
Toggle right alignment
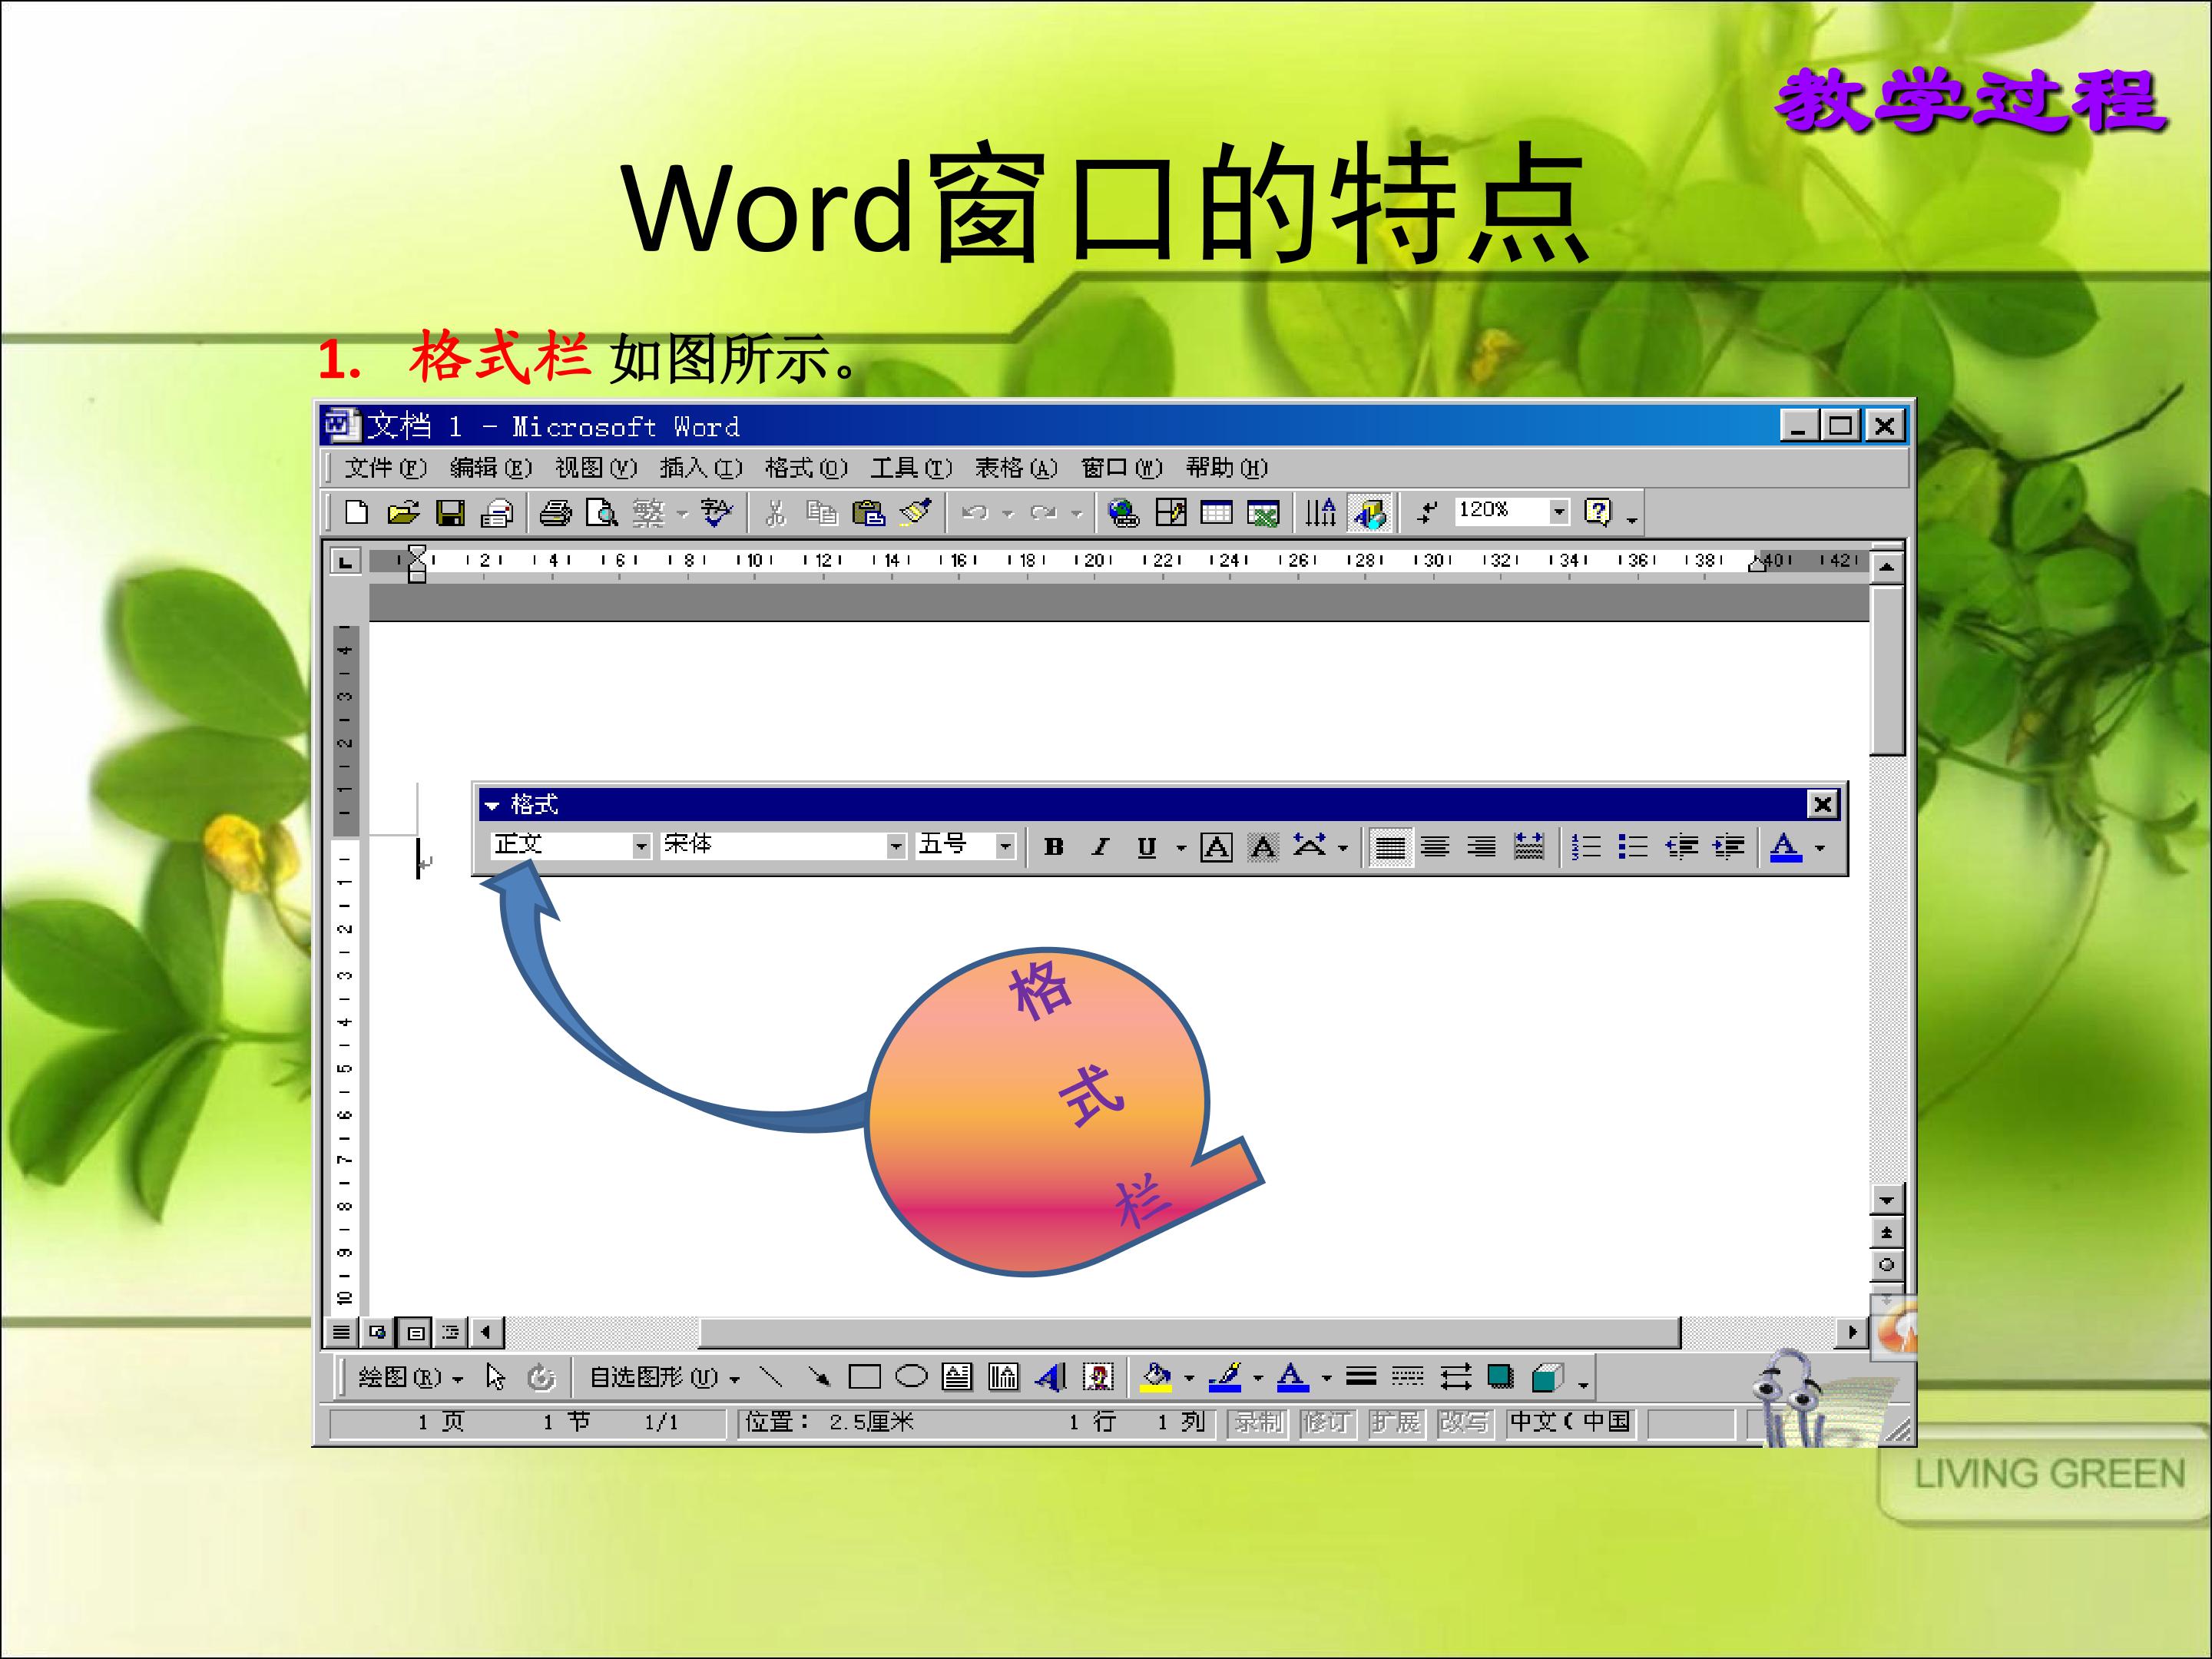pyautogui.click(x=1482, y=847)
